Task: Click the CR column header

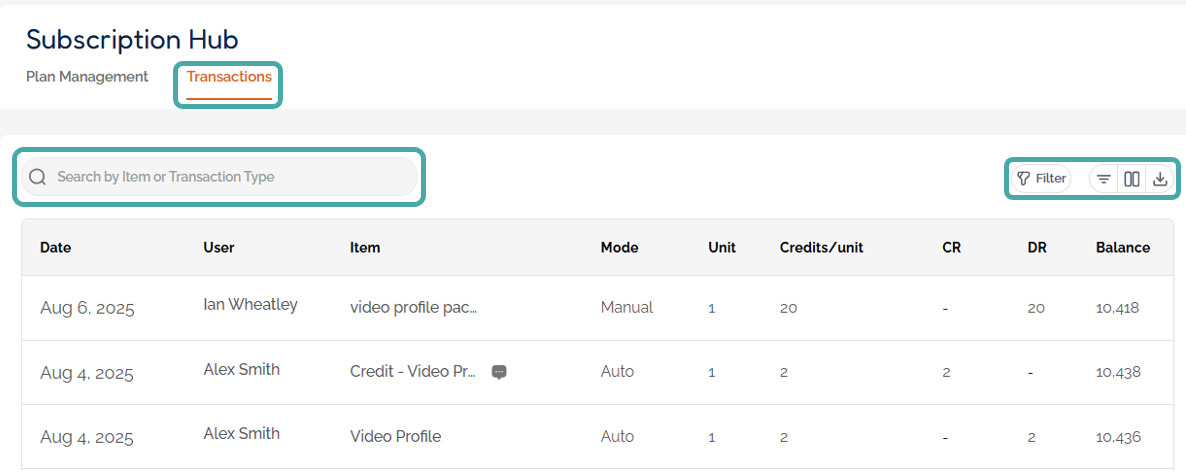Action: [x=951, y=248]
